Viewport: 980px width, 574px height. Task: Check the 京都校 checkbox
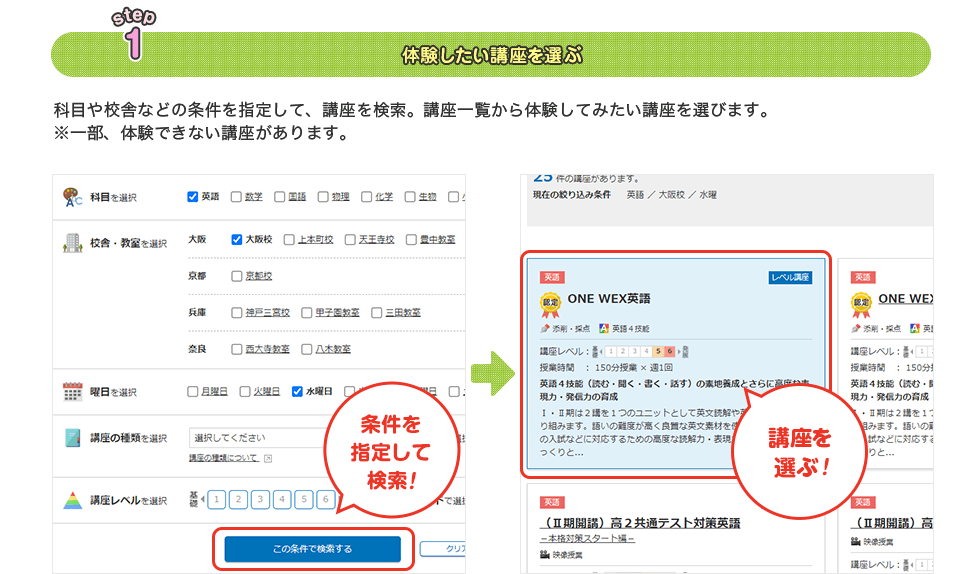click(236, 276)
